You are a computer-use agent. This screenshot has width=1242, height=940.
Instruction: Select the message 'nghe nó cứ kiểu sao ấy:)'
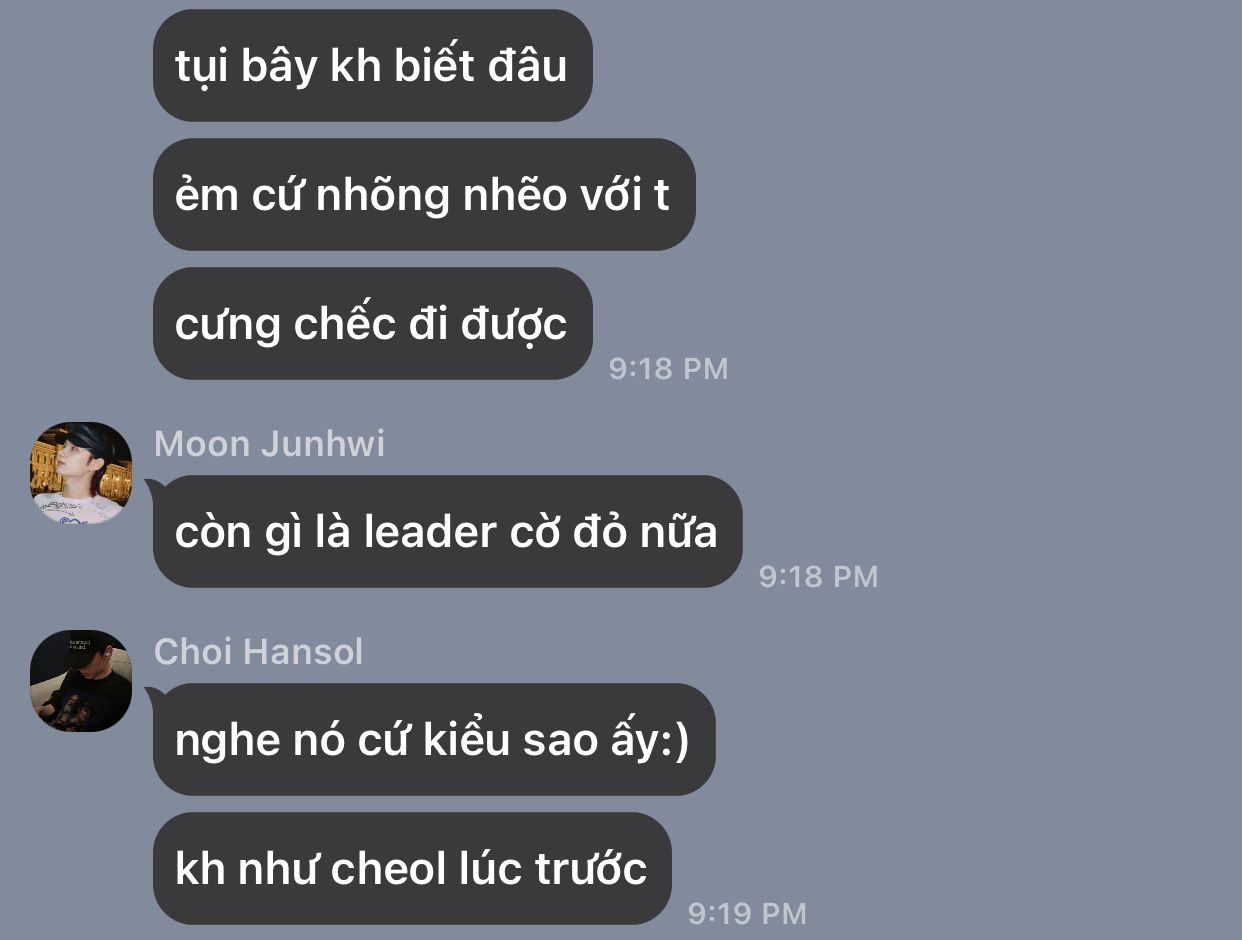pos(434,739)
